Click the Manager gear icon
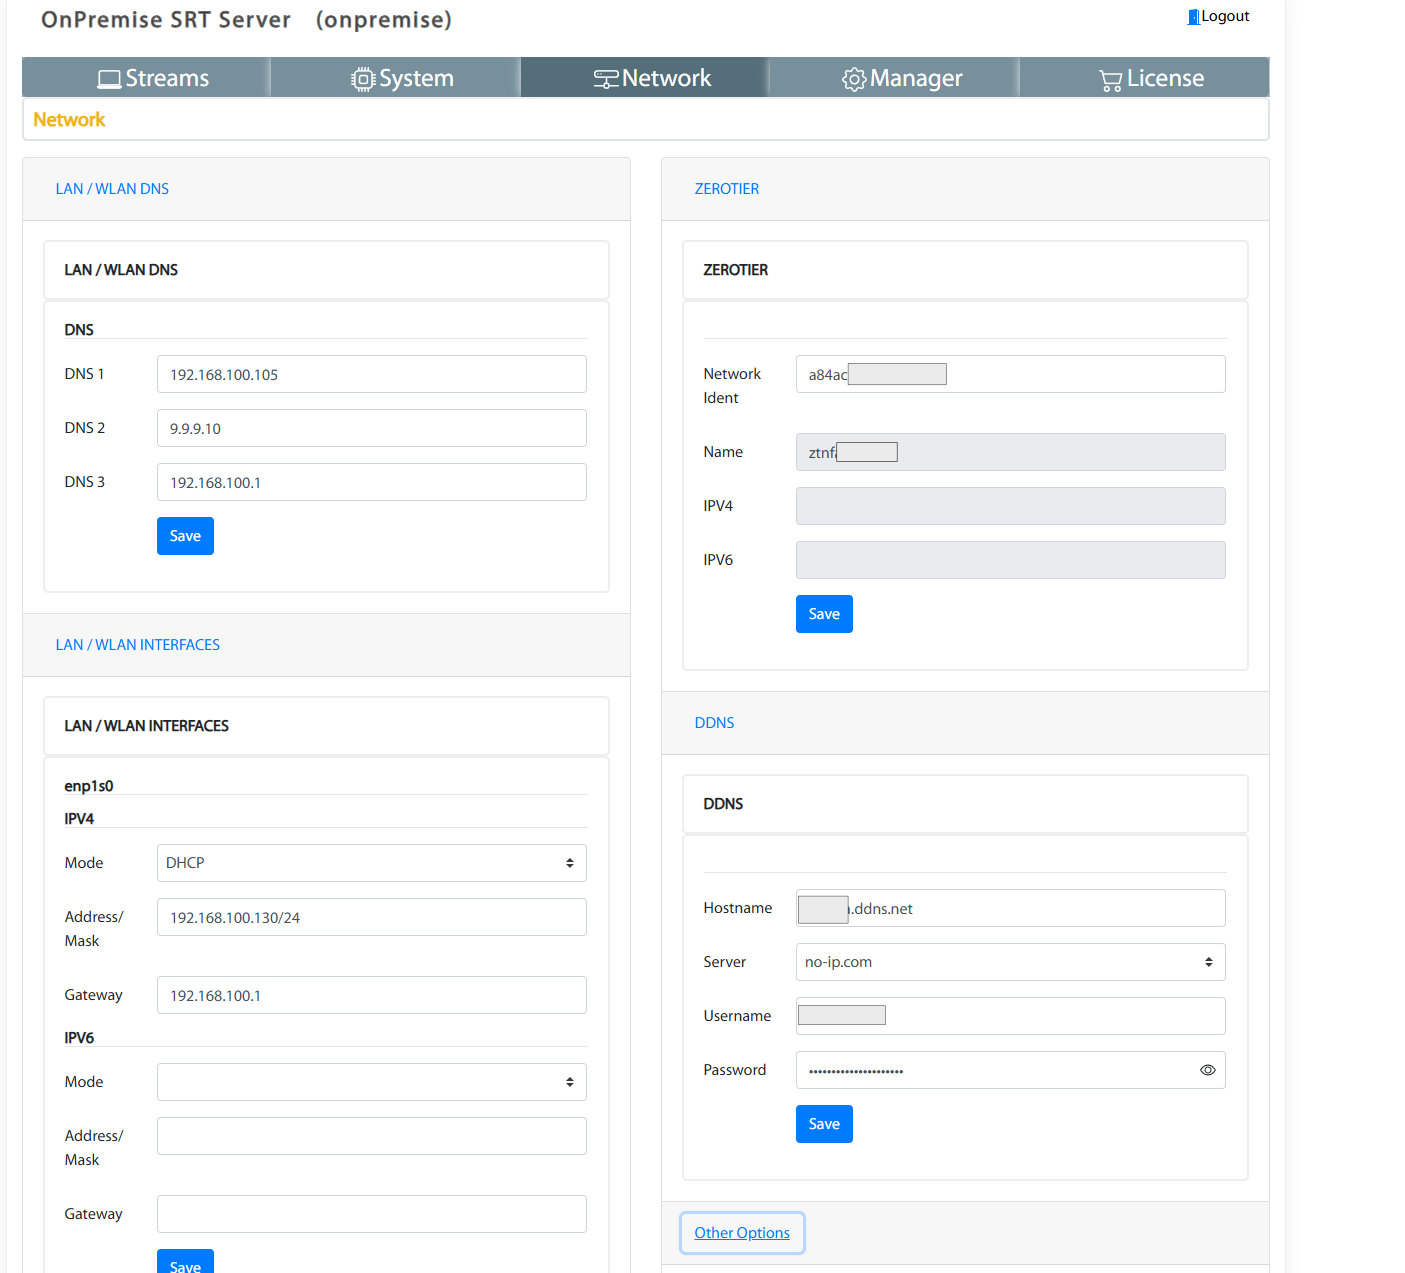This screenshot has height=1273, width=1405. coord(854,78)
